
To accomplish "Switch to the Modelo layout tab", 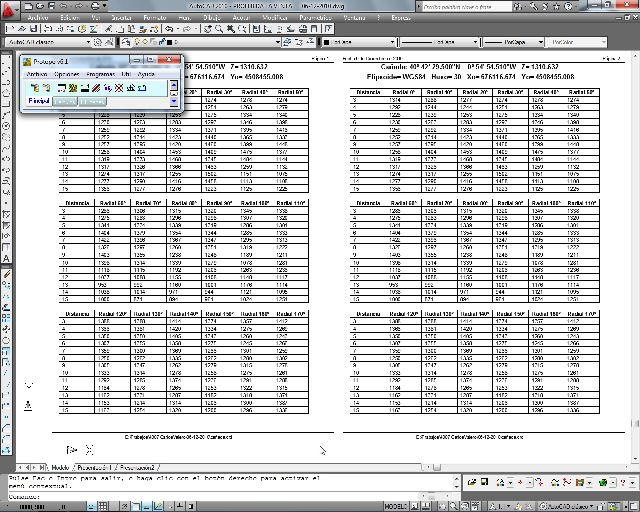I will (x=60, y=467).
